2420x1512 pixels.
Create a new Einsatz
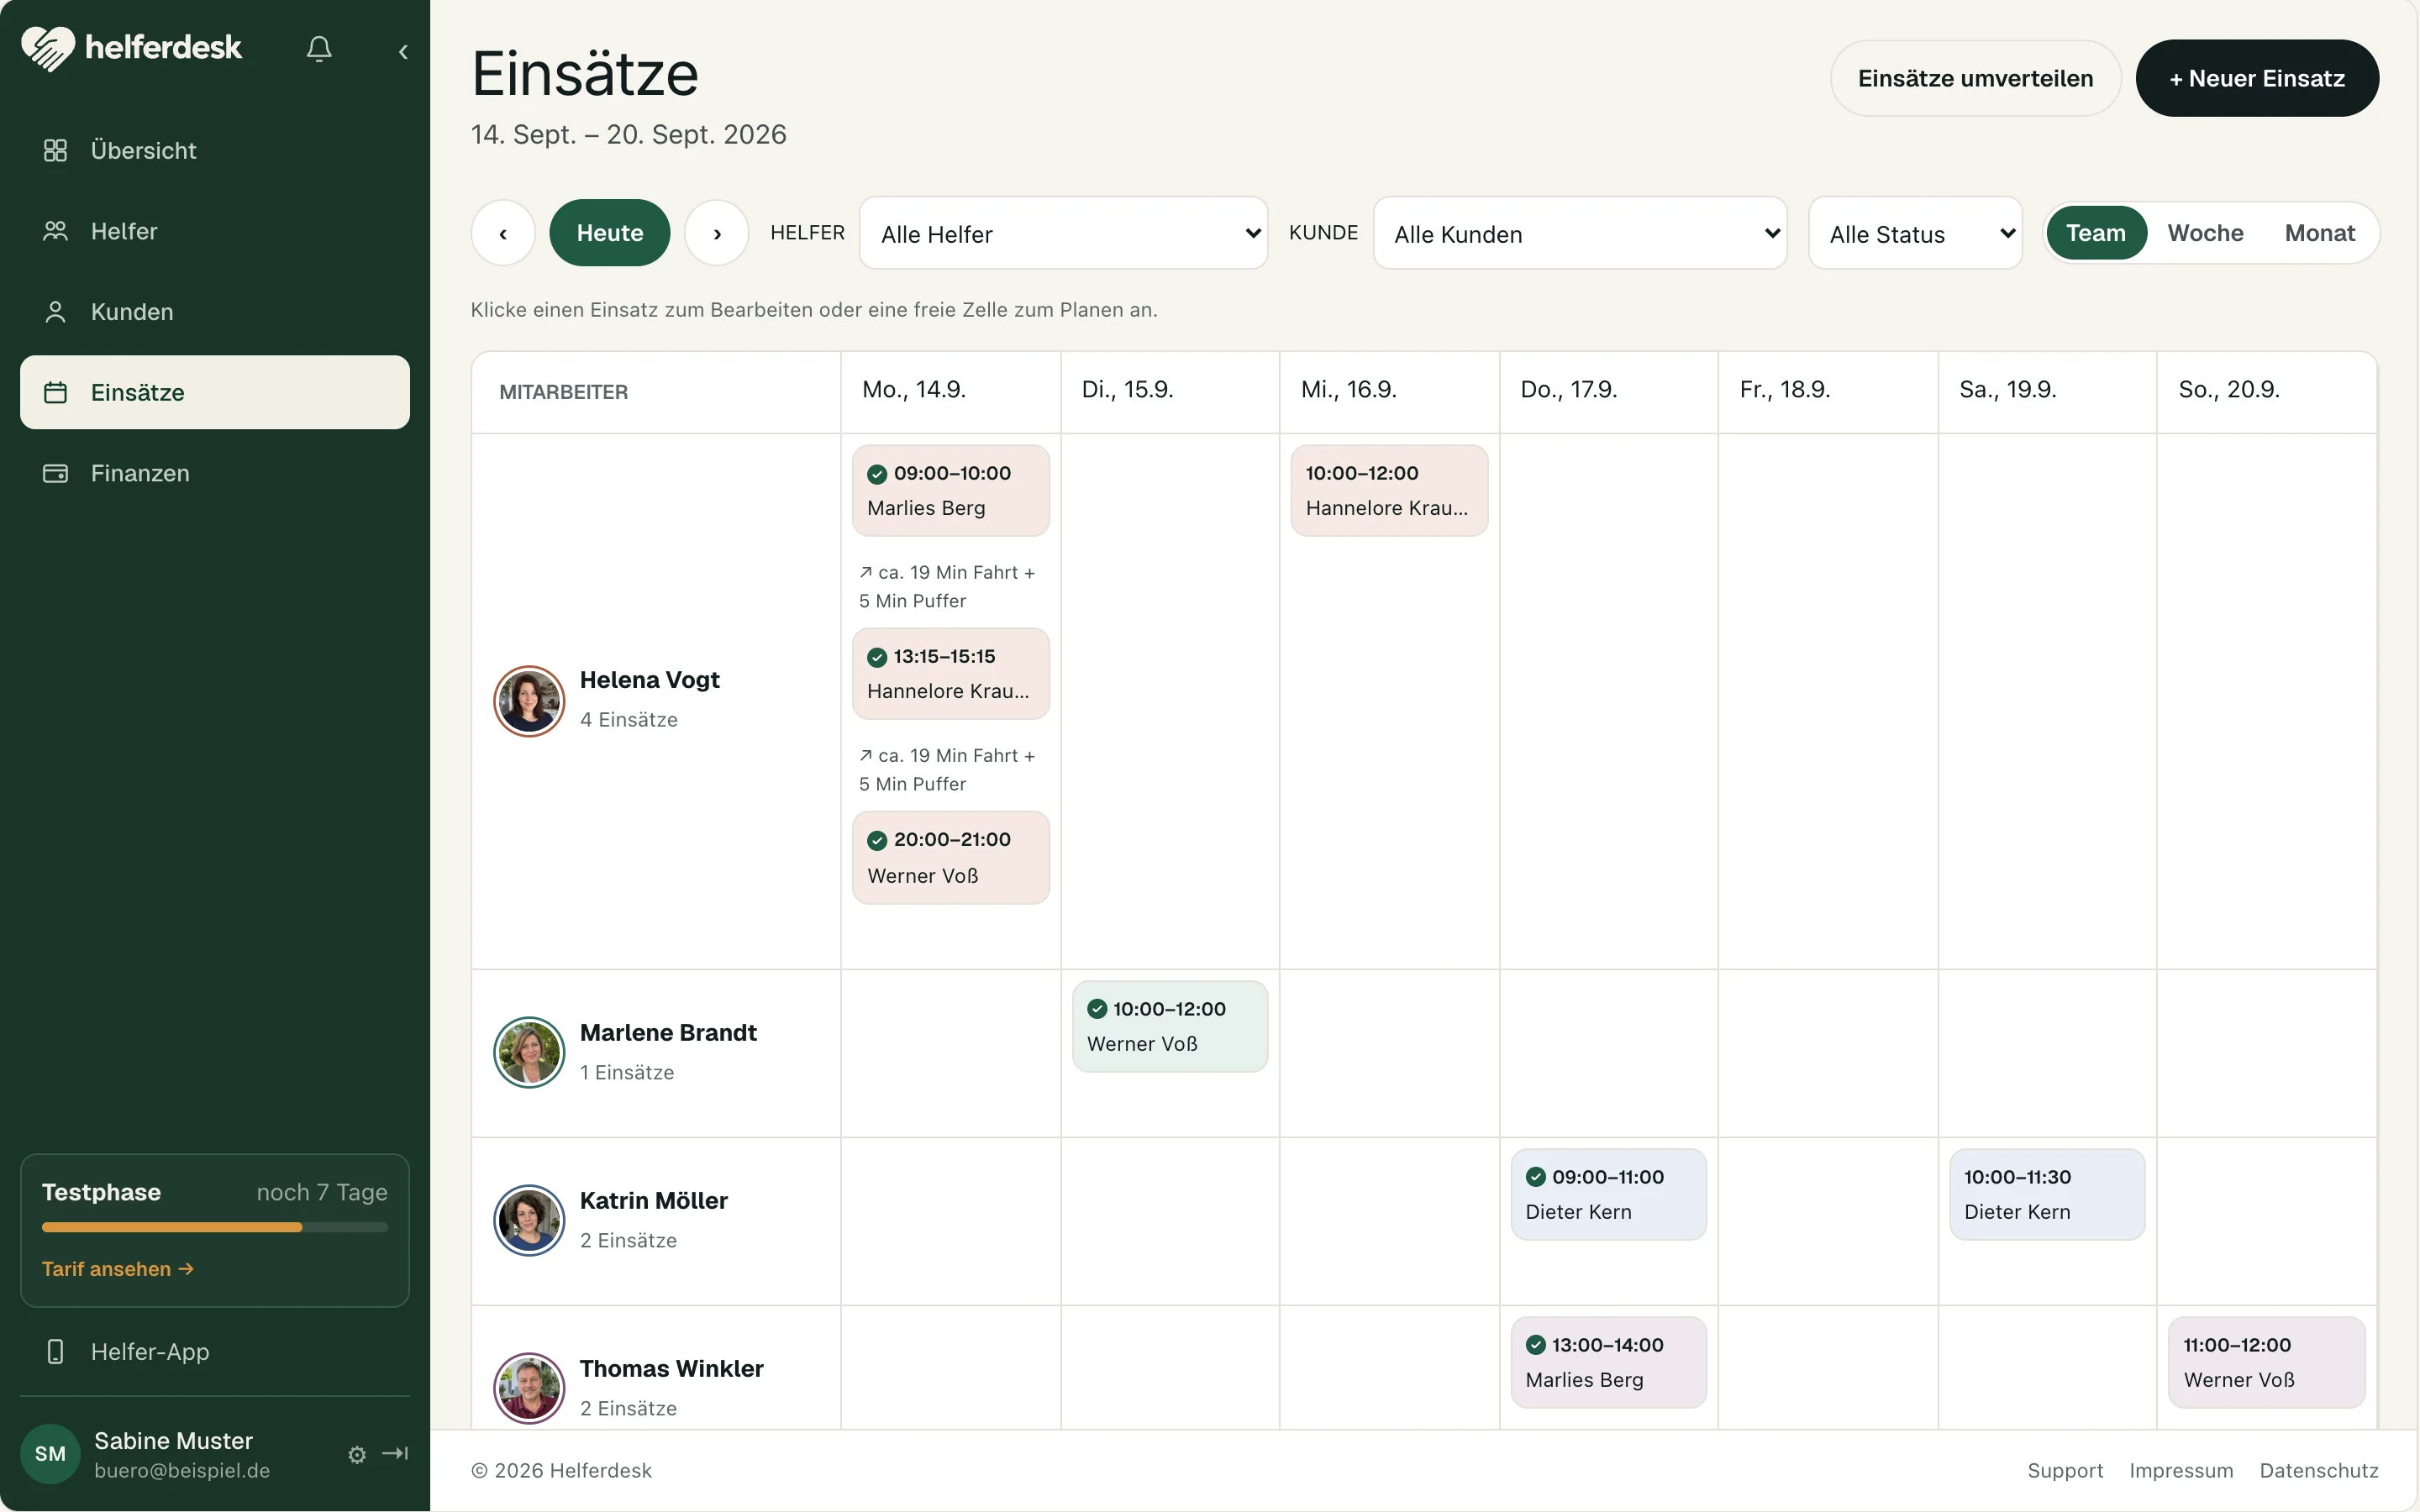2257,78
